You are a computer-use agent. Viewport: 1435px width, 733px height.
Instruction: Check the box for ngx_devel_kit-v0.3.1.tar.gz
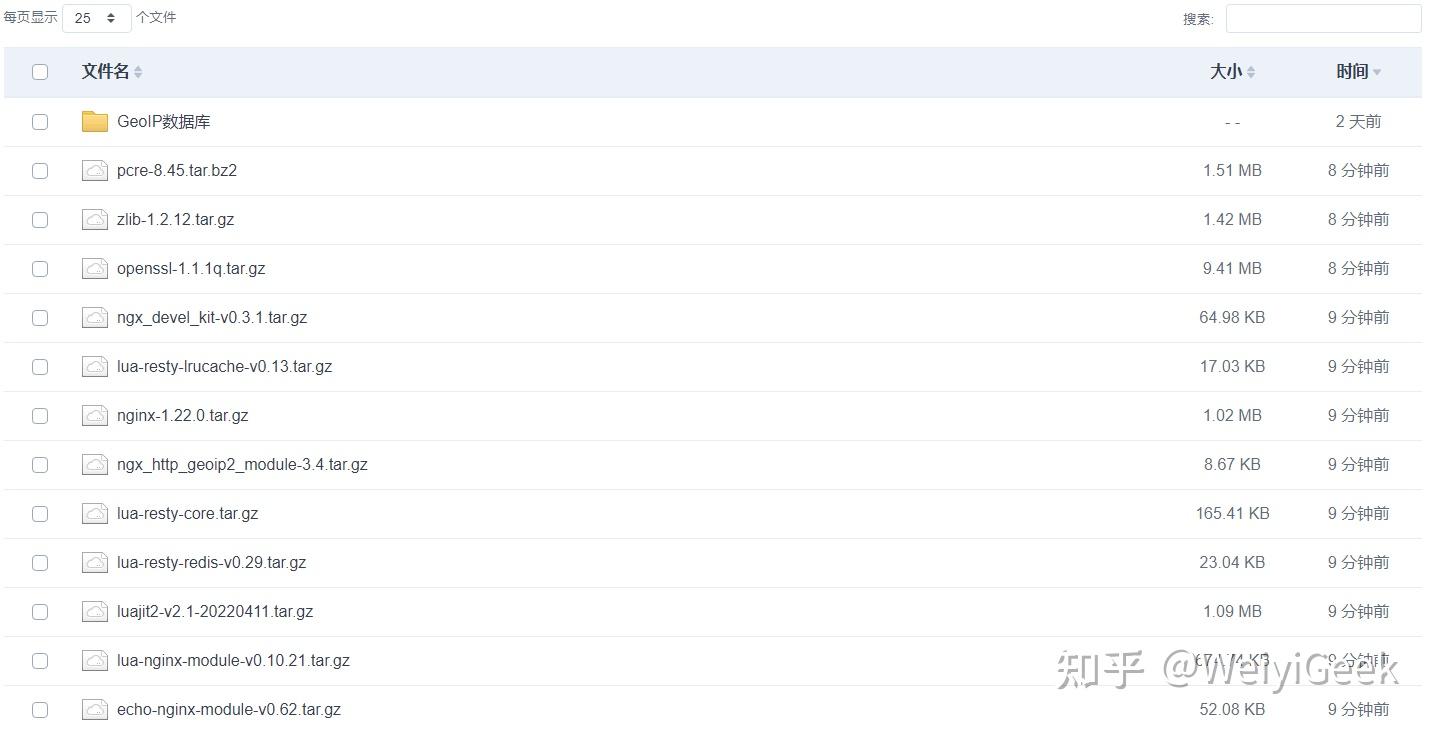[x=40, y=318]
